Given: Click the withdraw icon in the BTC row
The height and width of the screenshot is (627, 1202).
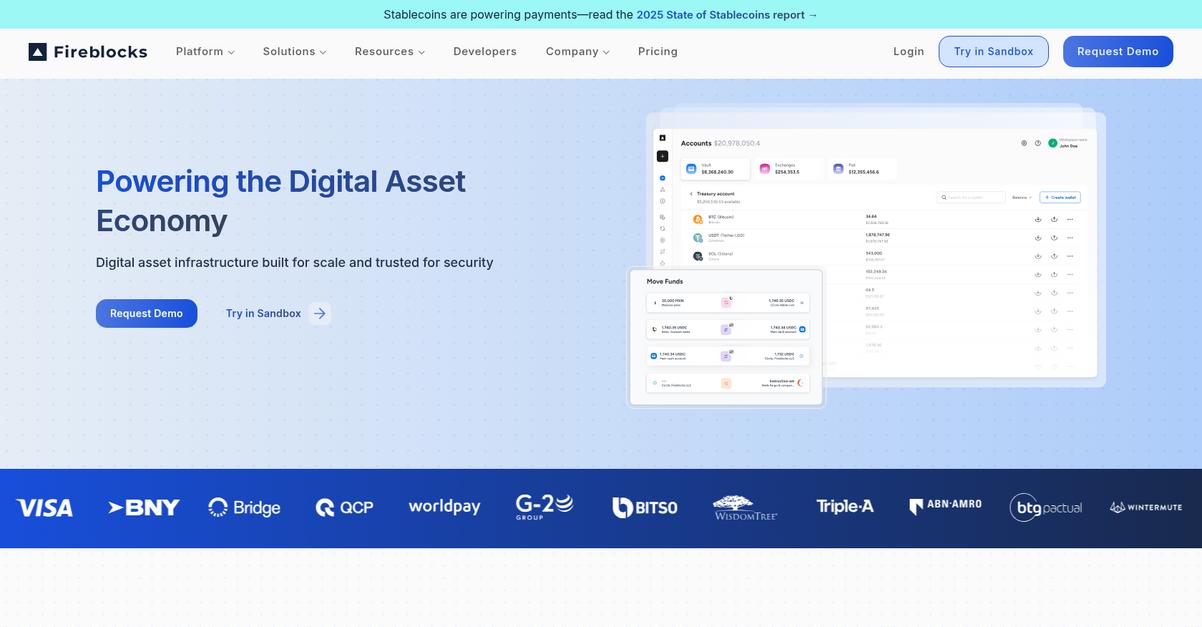Looking at the screenshot, I should pos(1054,219).
